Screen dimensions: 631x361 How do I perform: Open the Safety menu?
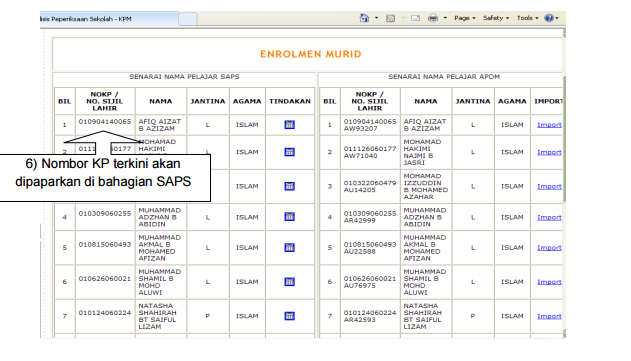coord(496,18)
